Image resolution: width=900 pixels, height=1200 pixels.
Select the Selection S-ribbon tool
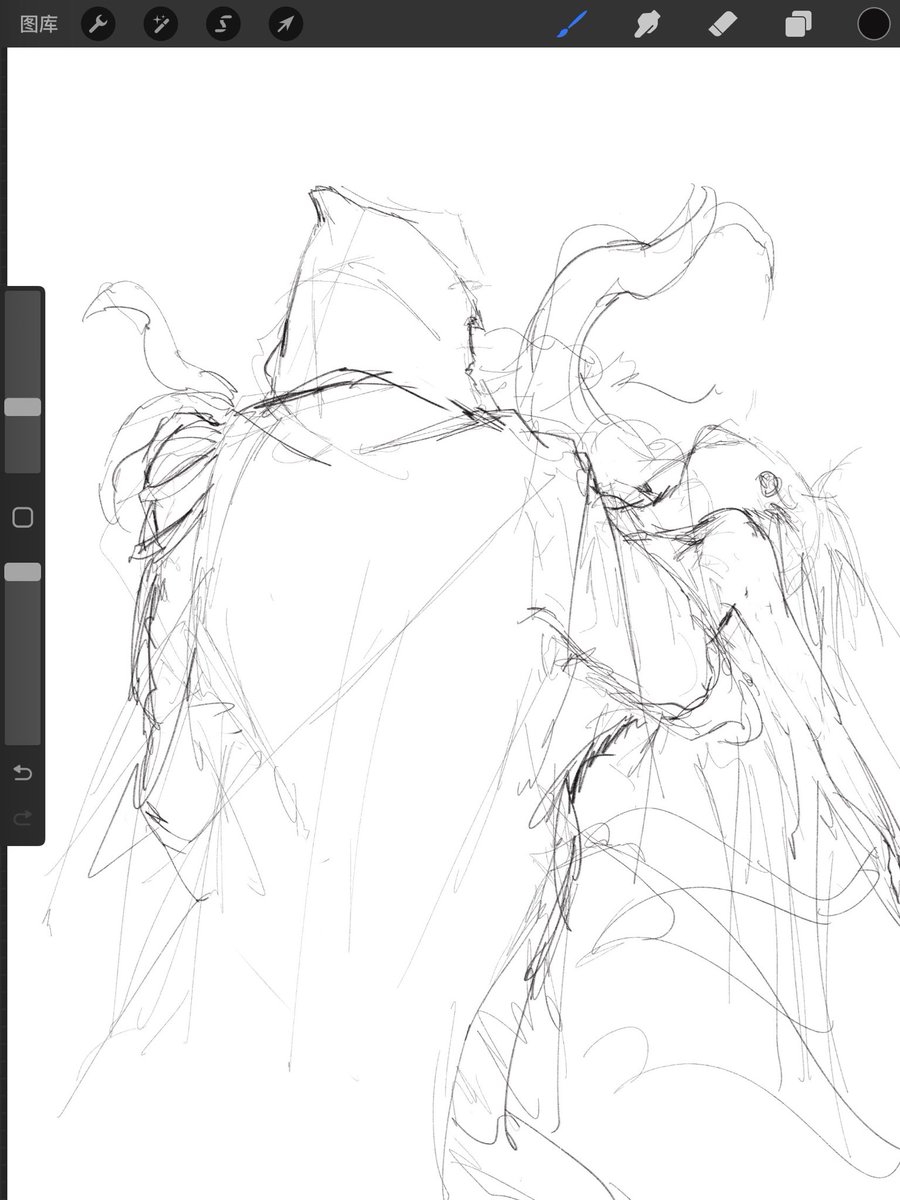(x=223, y=24)
